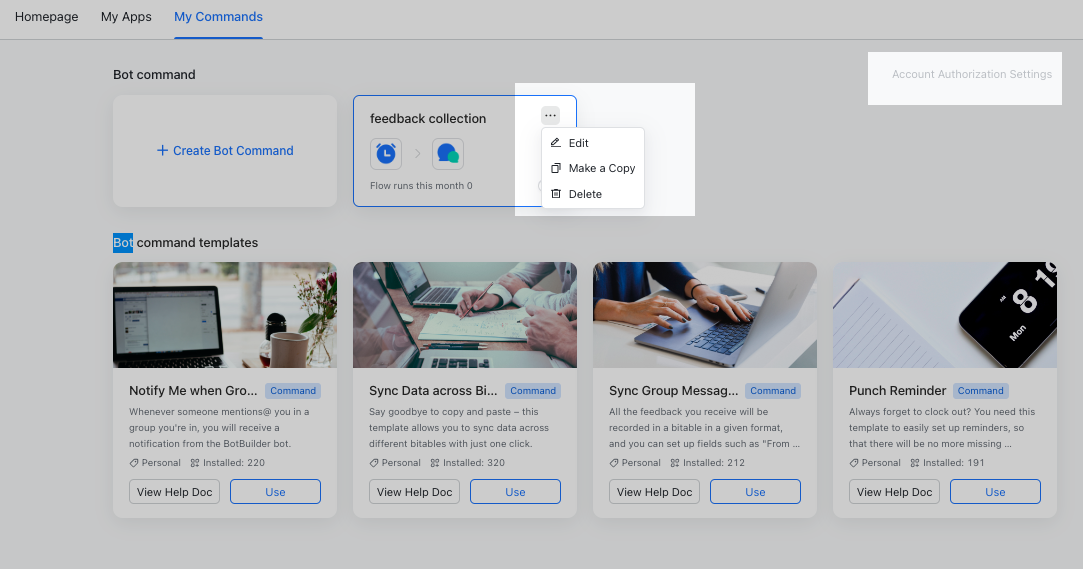Click the trash icon beside Delete

click(555, 193)
